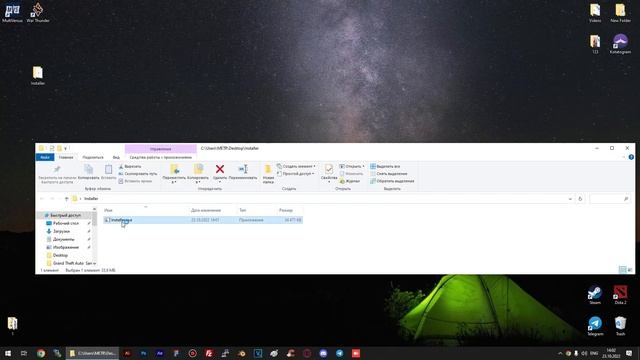Open Downloads (Загрузки) in sidebar

(x=61, y=231)
